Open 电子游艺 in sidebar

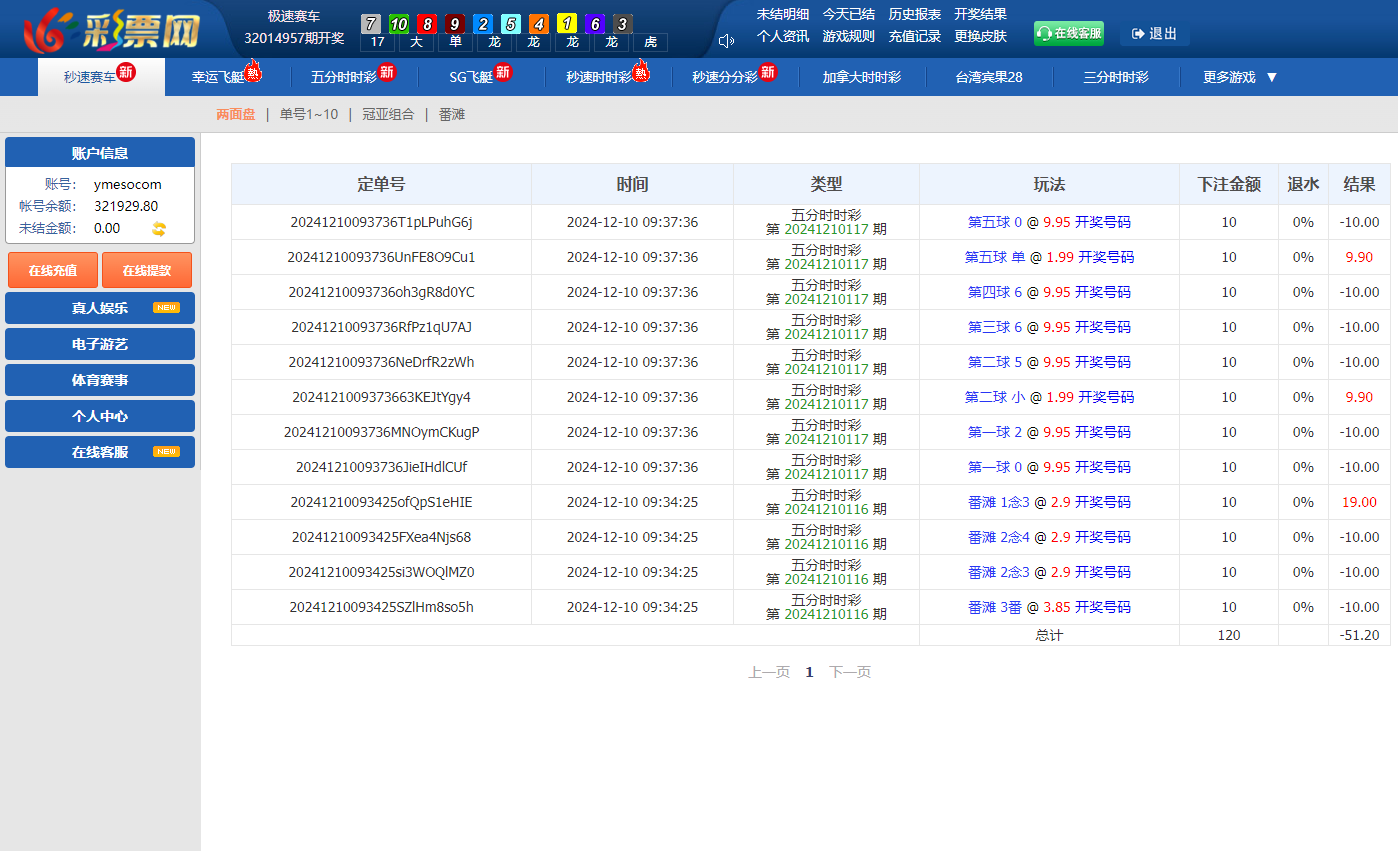(100, 344)
